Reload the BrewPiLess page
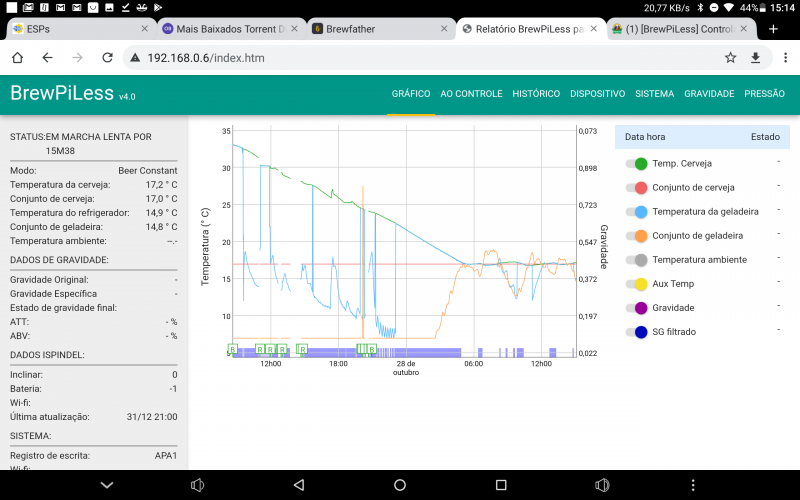The width and height of the screenshot is (800, 500). (x=107, y=58)
